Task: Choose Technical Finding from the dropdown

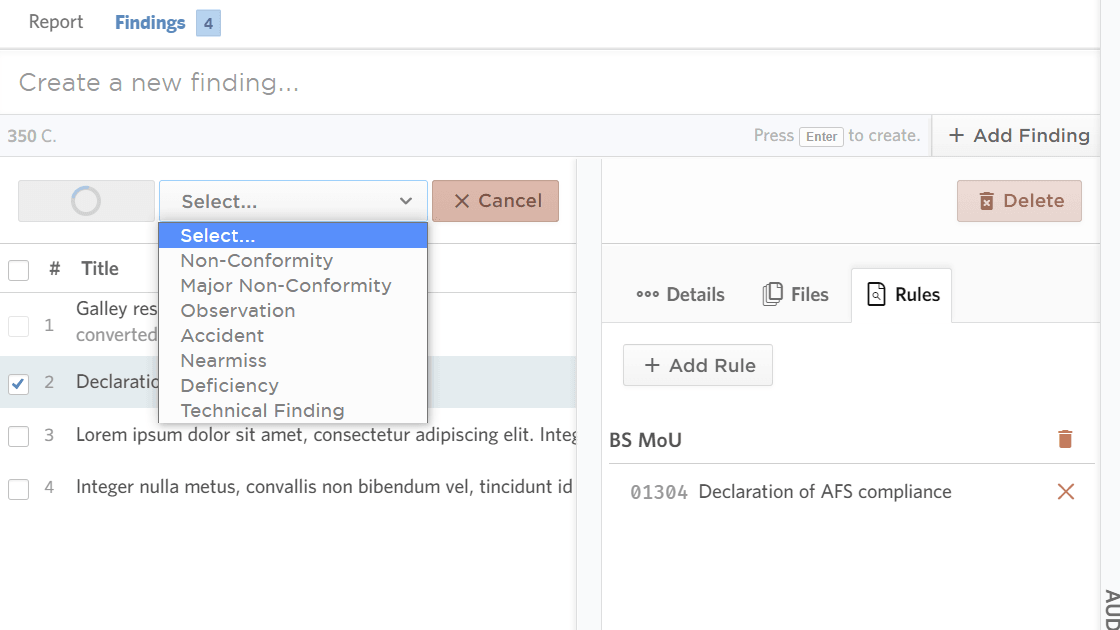Action: click(x=262, y=410)
